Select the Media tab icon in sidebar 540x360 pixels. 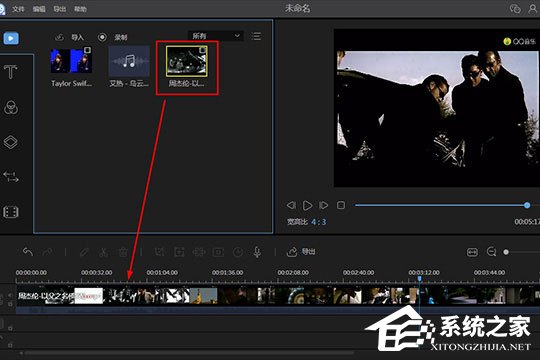click(x=11, y=38)
